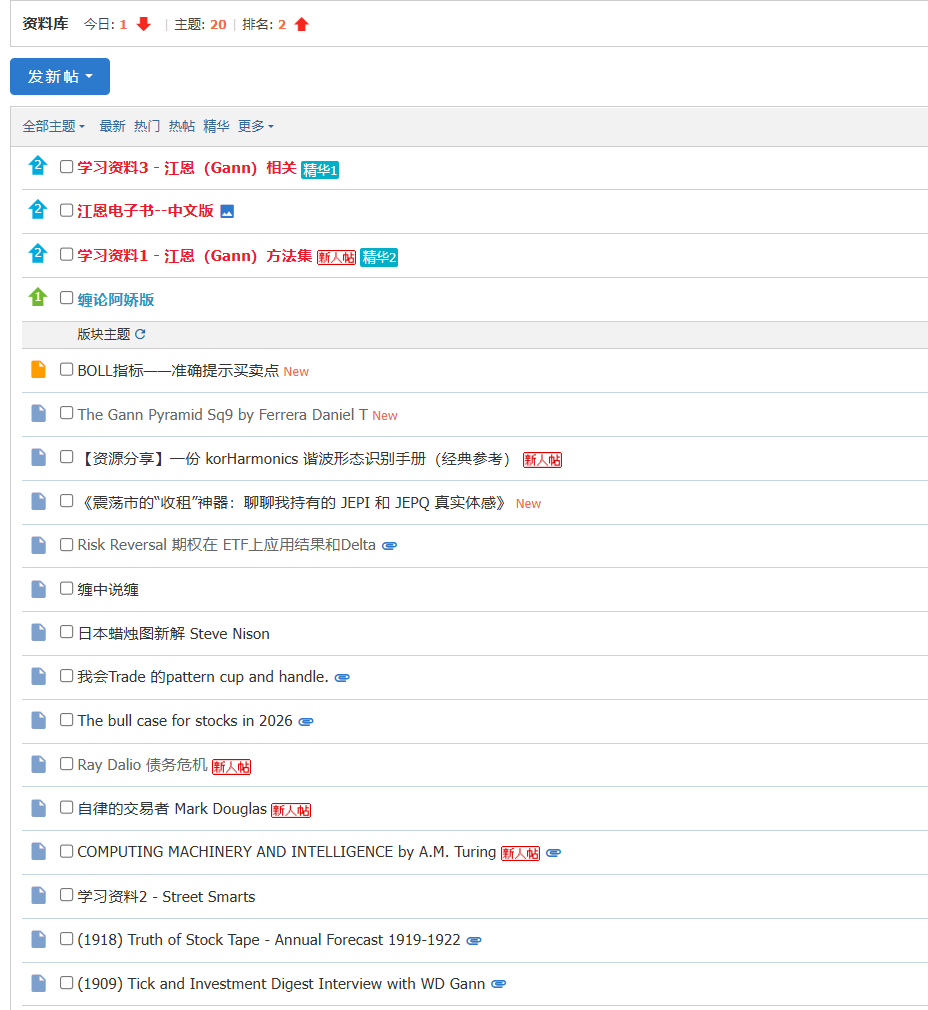928x1010 pixels.
Task: Click the orange document icon beside BOLL指标
Action: [39, 369]
